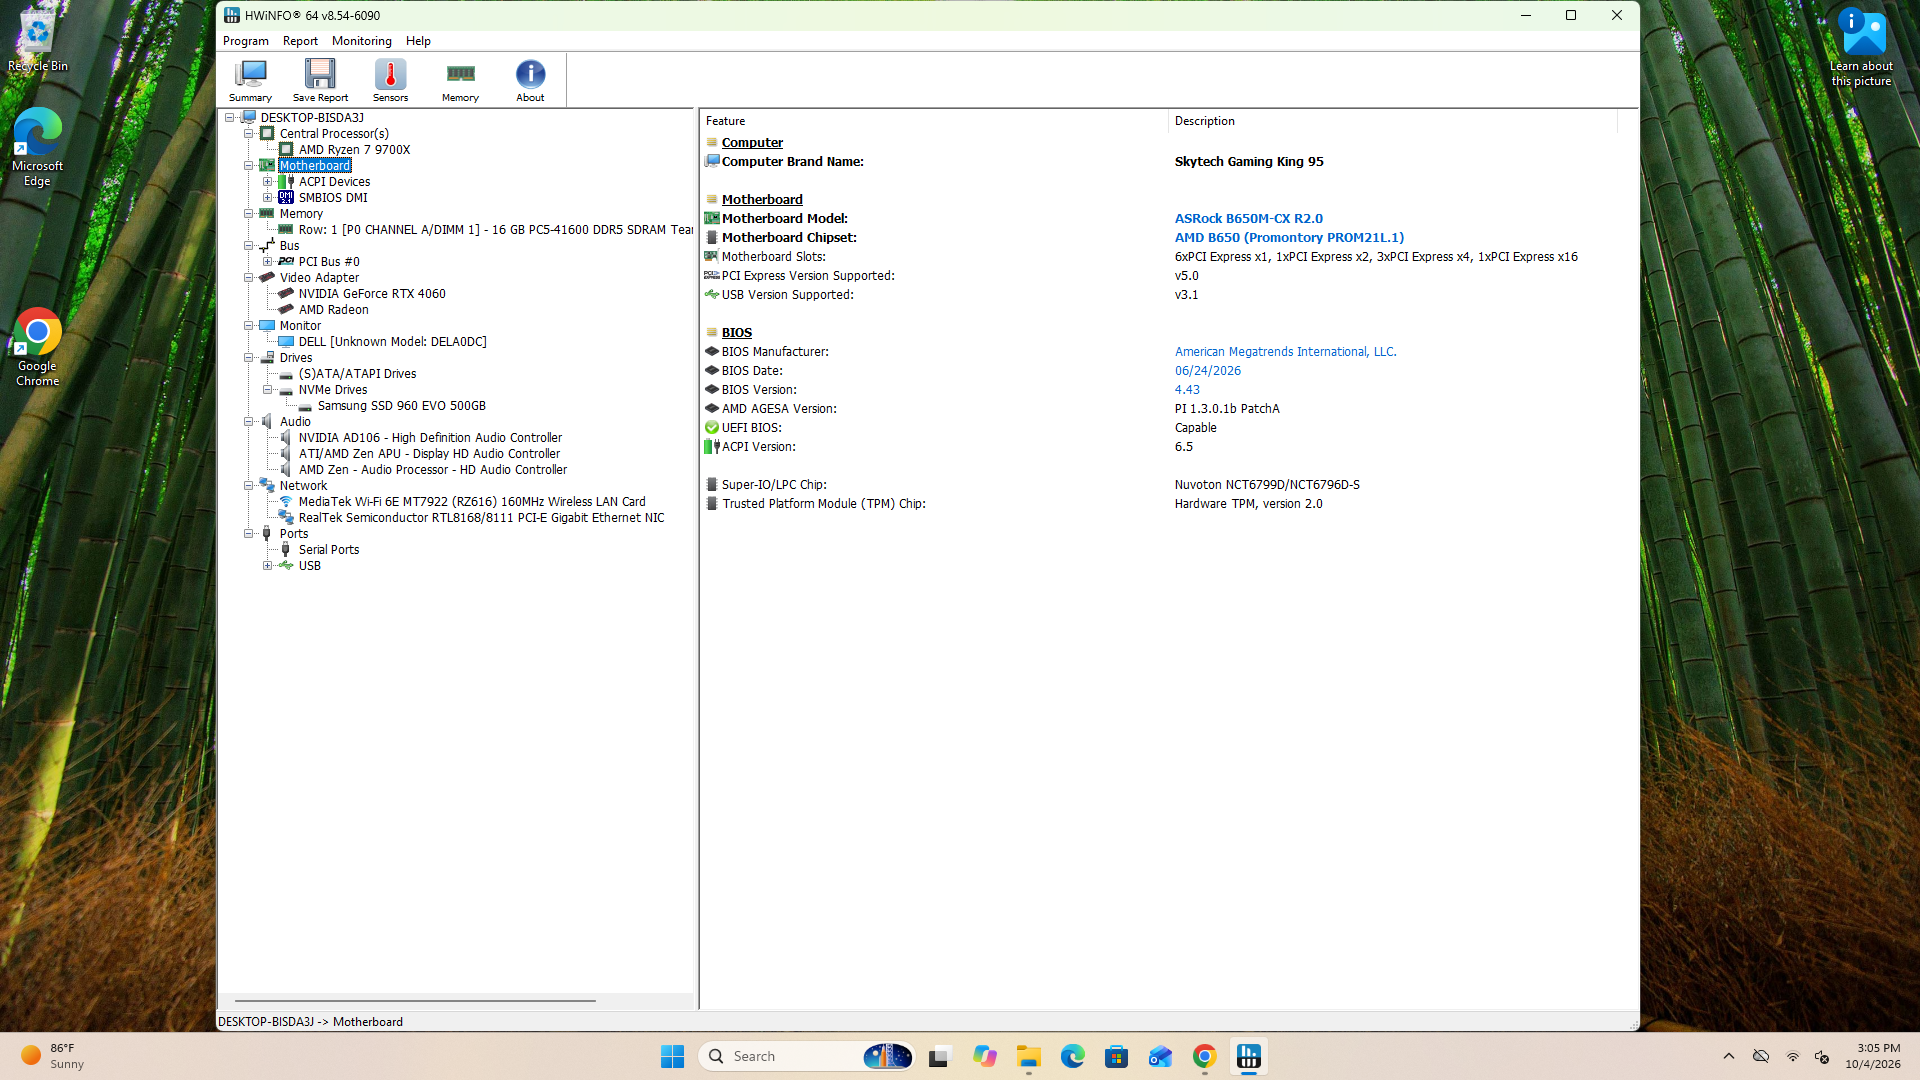
Task: Click tree panel horizontal scrollbar
Action: (x=415, y=1000)
